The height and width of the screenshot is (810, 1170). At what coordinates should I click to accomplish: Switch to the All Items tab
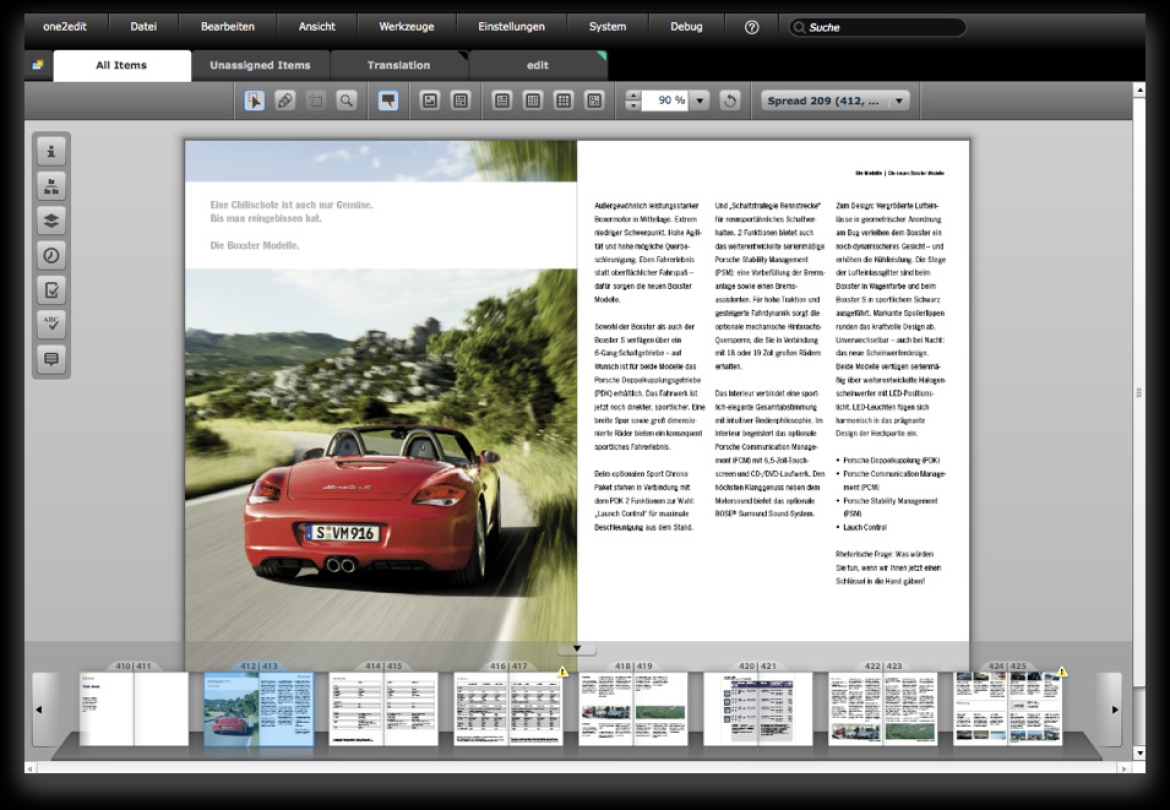pos(122,66)
